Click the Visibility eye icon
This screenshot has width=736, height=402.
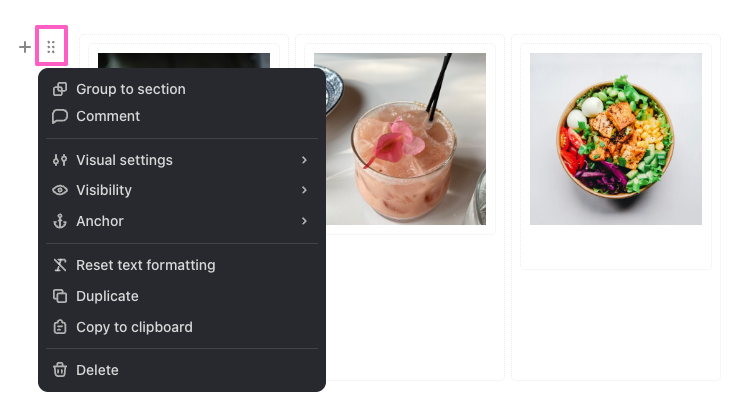(x=60, y=190)
